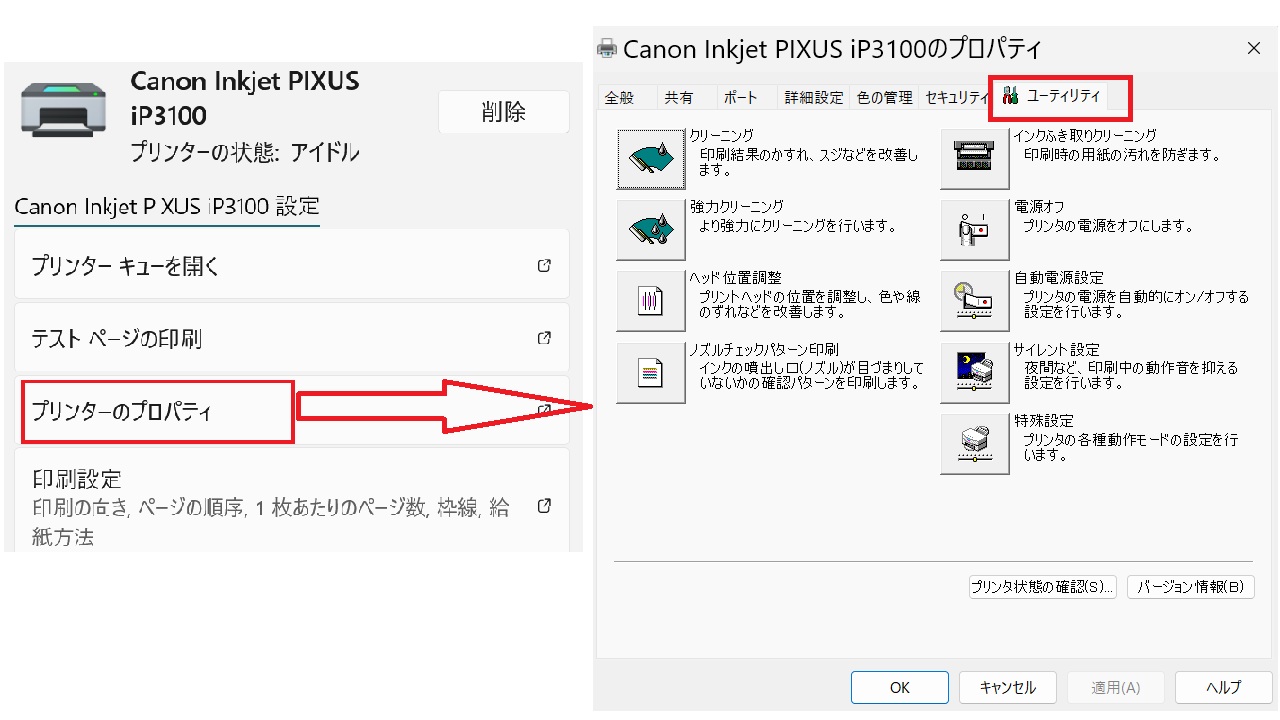Confirm settings with the OK button
The width and height of the screenshot is (1280, 720).
coord(899,687)
